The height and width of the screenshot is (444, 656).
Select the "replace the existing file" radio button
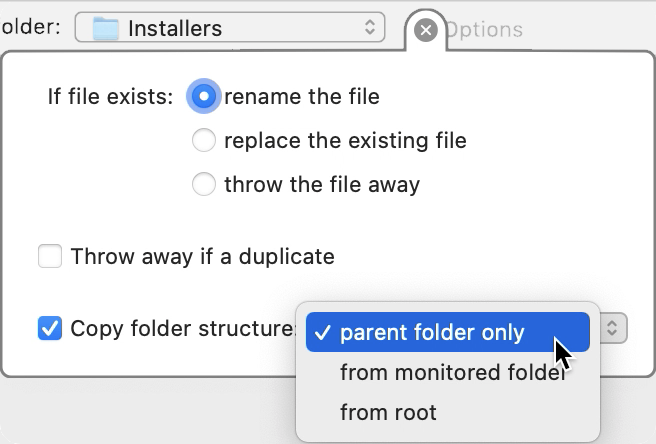click(204, 141)
